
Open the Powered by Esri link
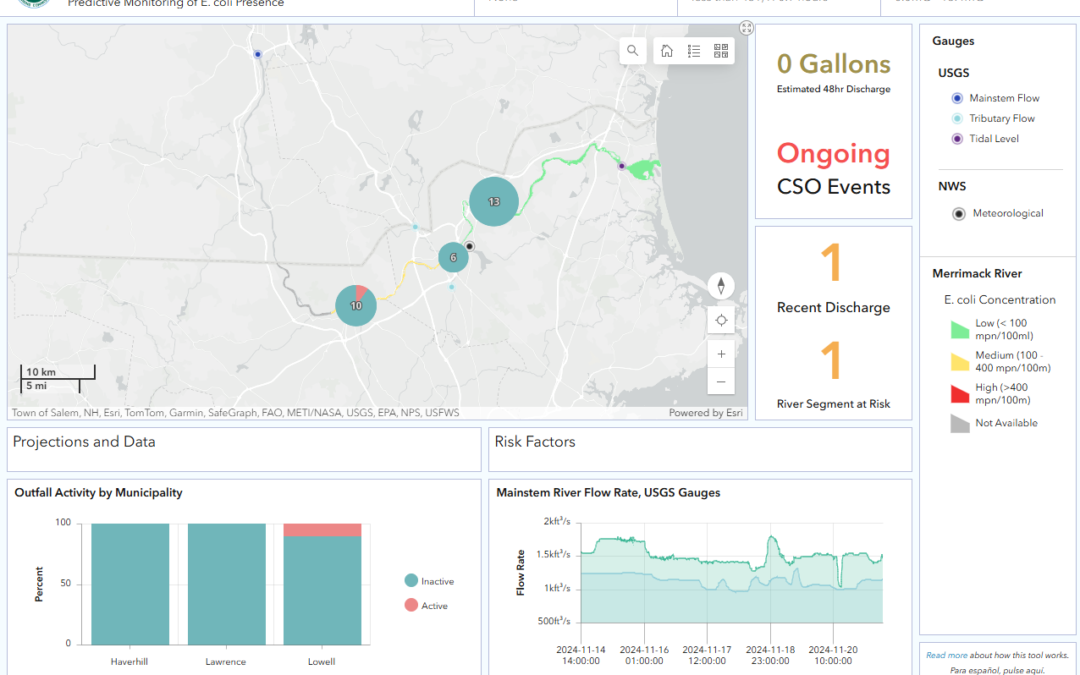(x=705, y=413)
